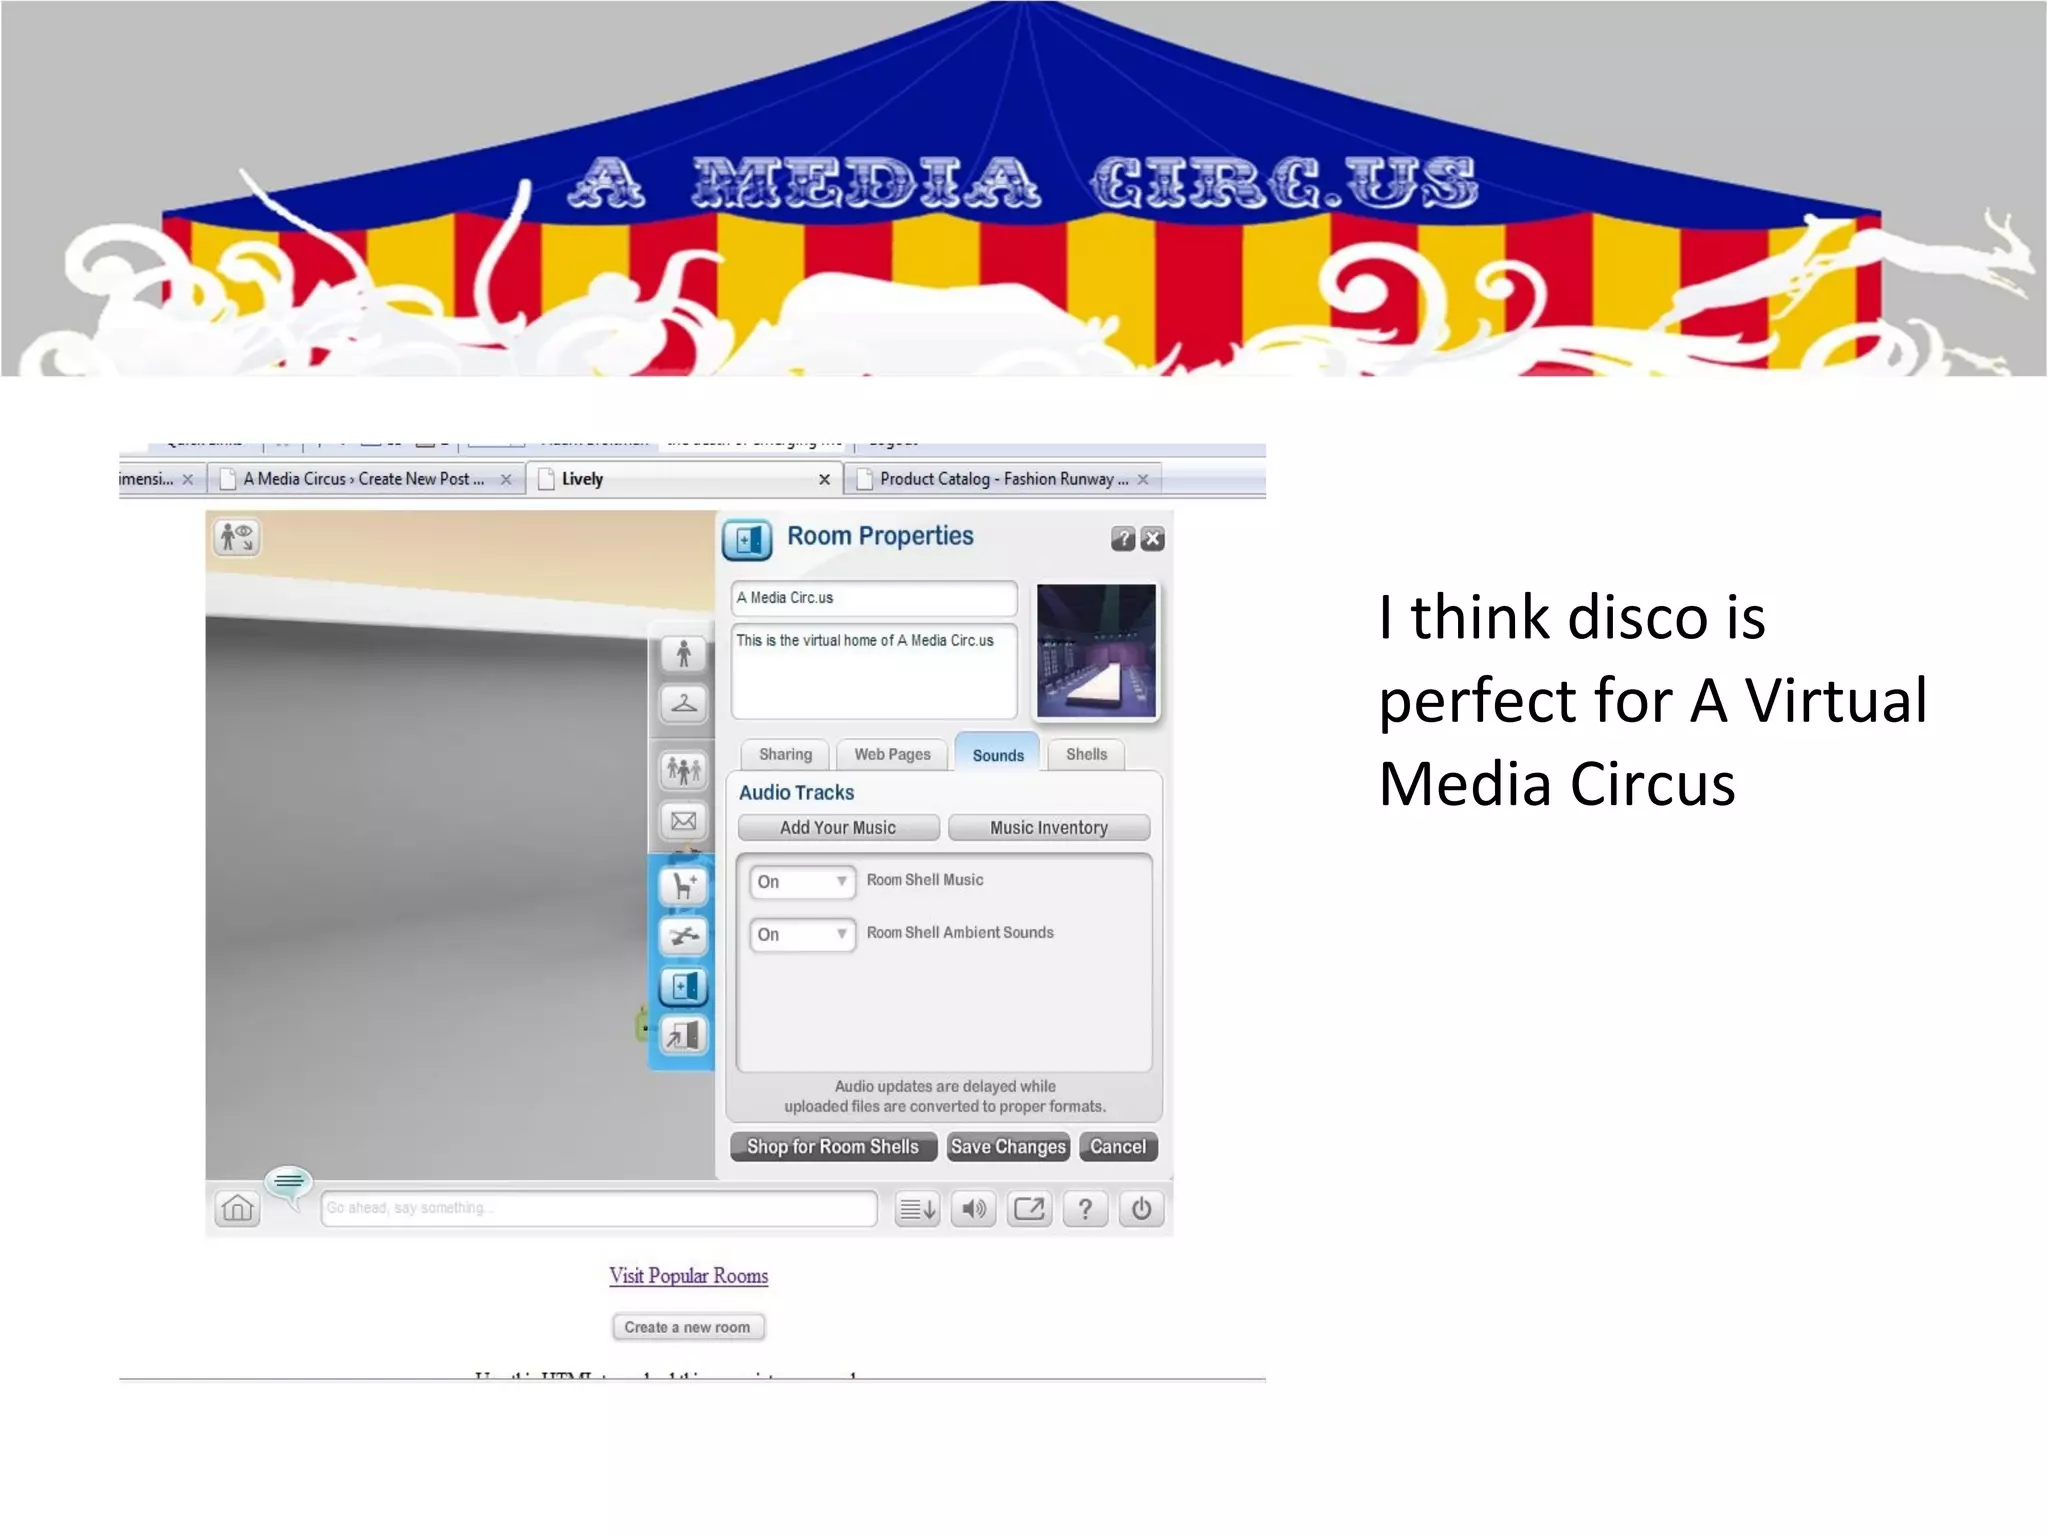Click the Room Properties header icon
This screenshot has height=1536, width=2048.
click(x=747, y=540)
